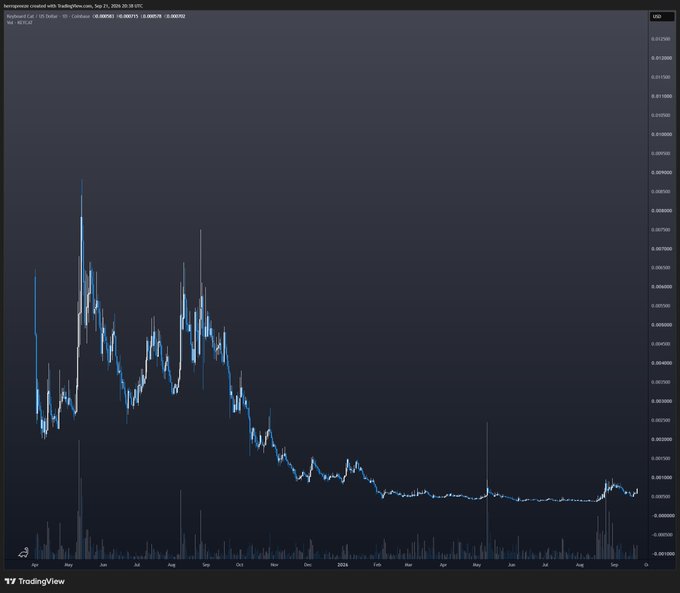Click the high value H0.000715 in legend
The width and height of the screenshot is (680, 593).
pyautogui.click(x=128, y=16)
